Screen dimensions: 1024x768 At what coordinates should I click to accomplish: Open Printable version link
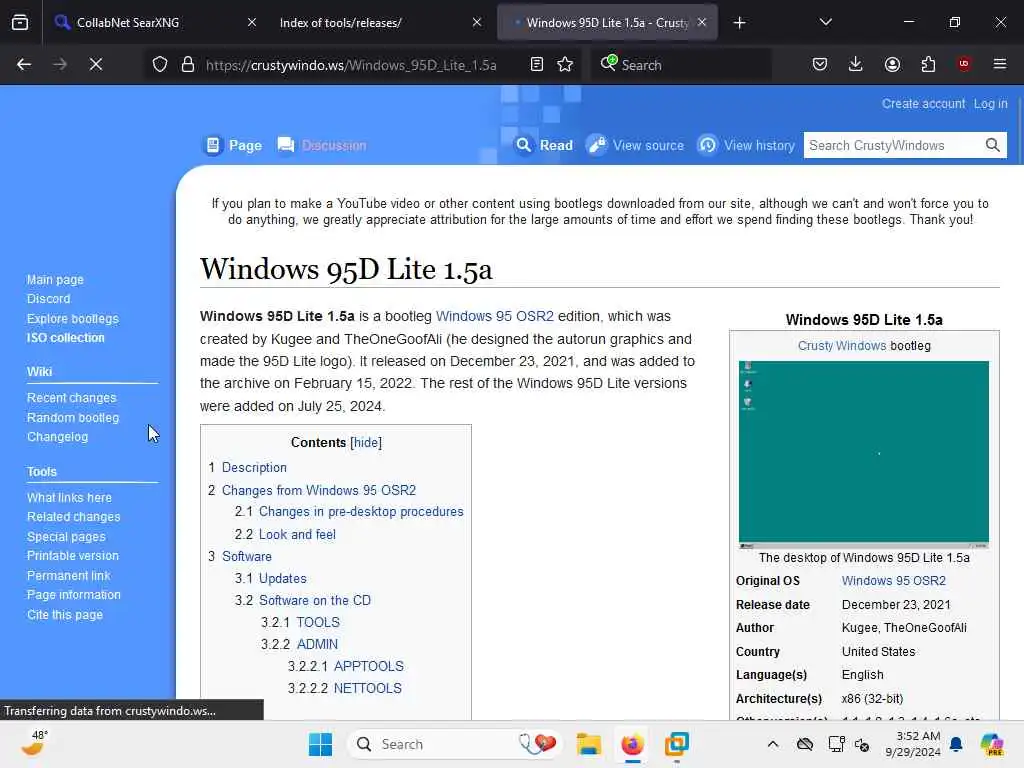pos(72,556)
